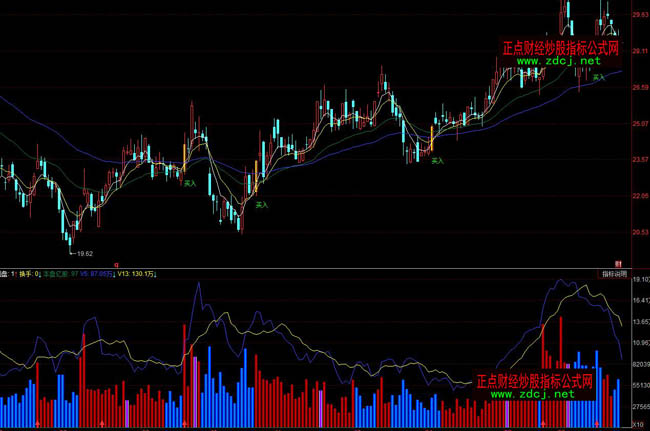Image resolution: width=650 pixels, height=431 pixels.
Task: Click the 19.62 lowest price label
Action: pos(84,253)
